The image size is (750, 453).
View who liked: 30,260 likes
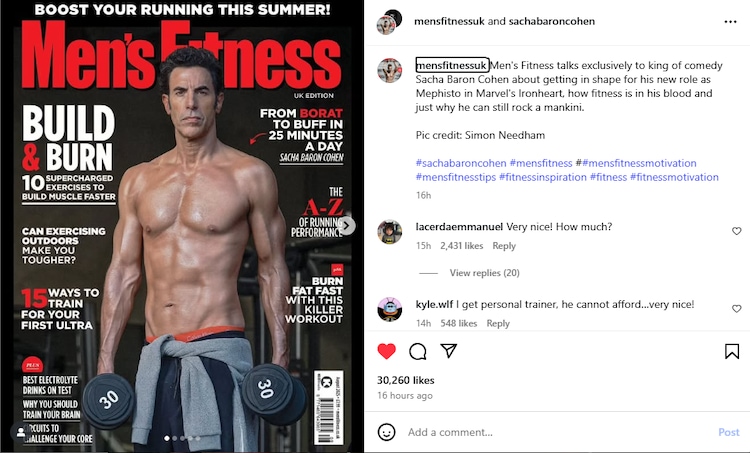pos(406,380)
